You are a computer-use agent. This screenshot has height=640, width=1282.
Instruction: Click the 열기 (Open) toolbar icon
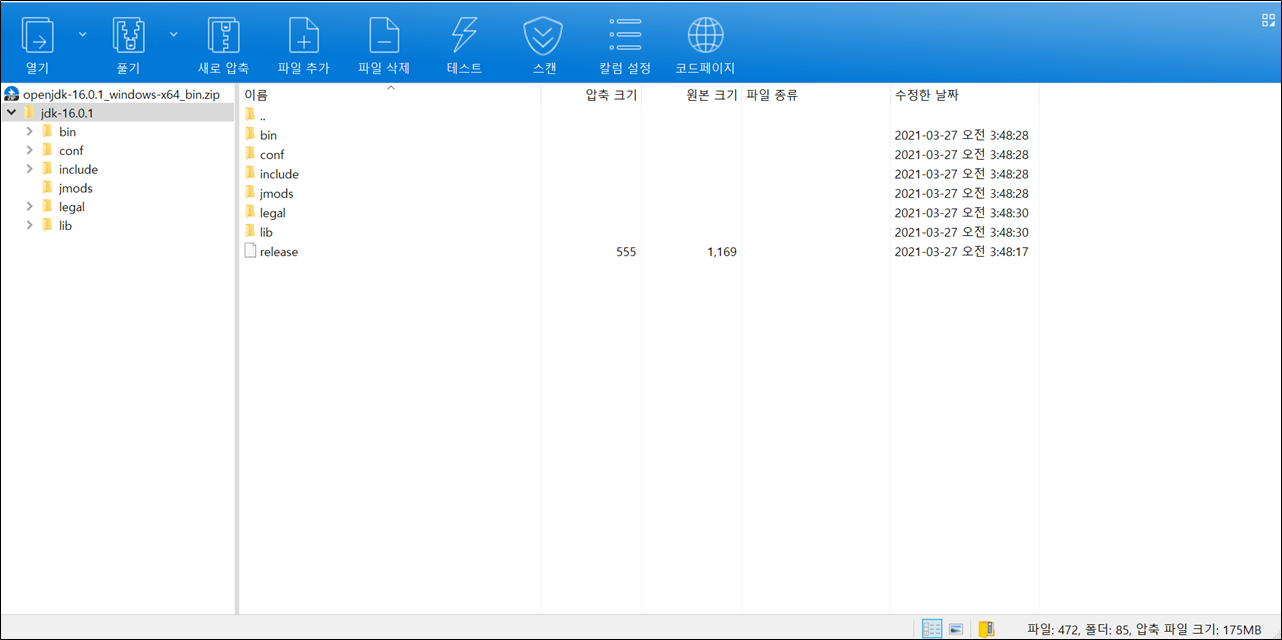[38, 35]
